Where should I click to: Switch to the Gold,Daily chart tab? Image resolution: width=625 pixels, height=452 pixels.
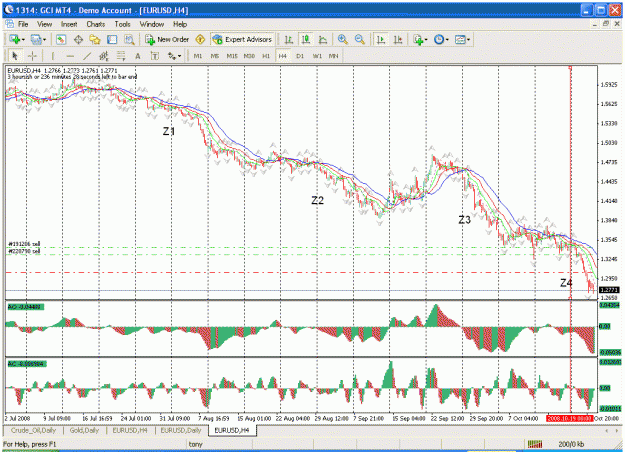84,430
